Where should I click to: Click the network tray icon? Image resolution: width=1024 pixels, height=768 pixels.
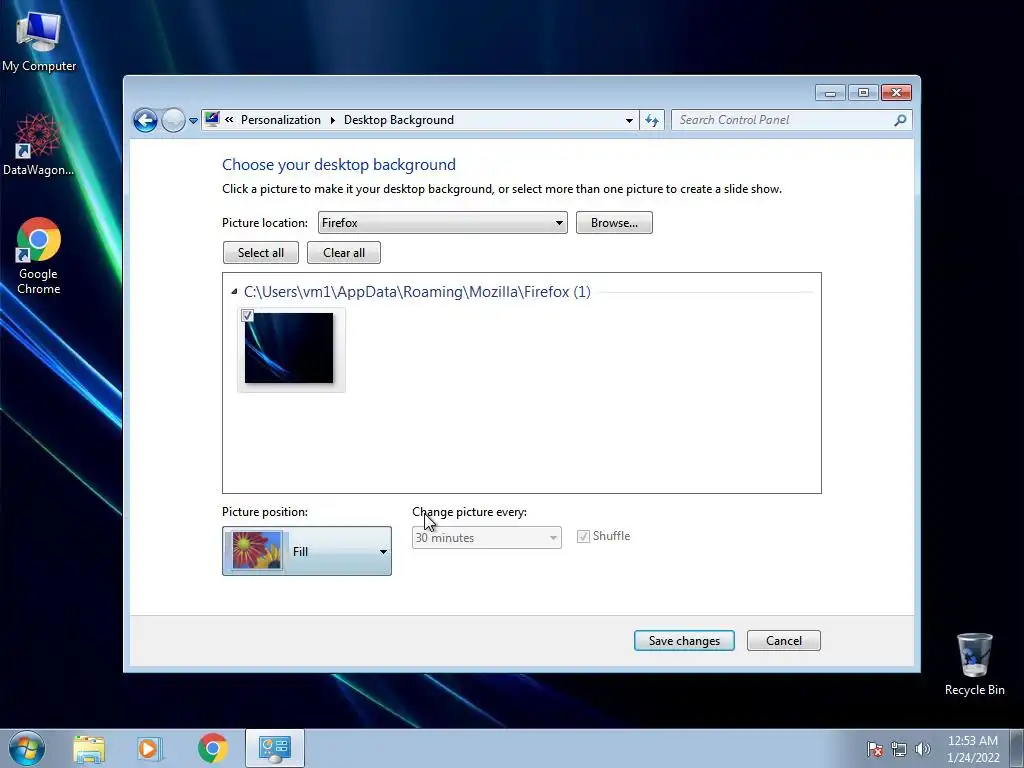point(899,749)
